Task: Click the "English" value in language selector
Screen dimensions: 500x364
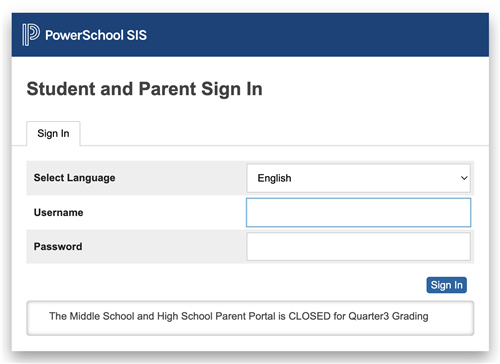Action: (274, 178)
